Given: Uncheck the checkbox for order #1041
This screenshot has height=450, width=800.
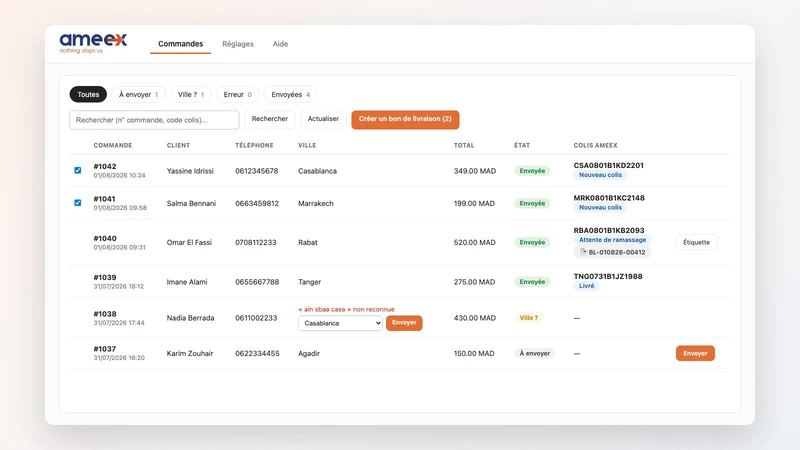Looking at the screenshot, I should click(x=78, y=203).
